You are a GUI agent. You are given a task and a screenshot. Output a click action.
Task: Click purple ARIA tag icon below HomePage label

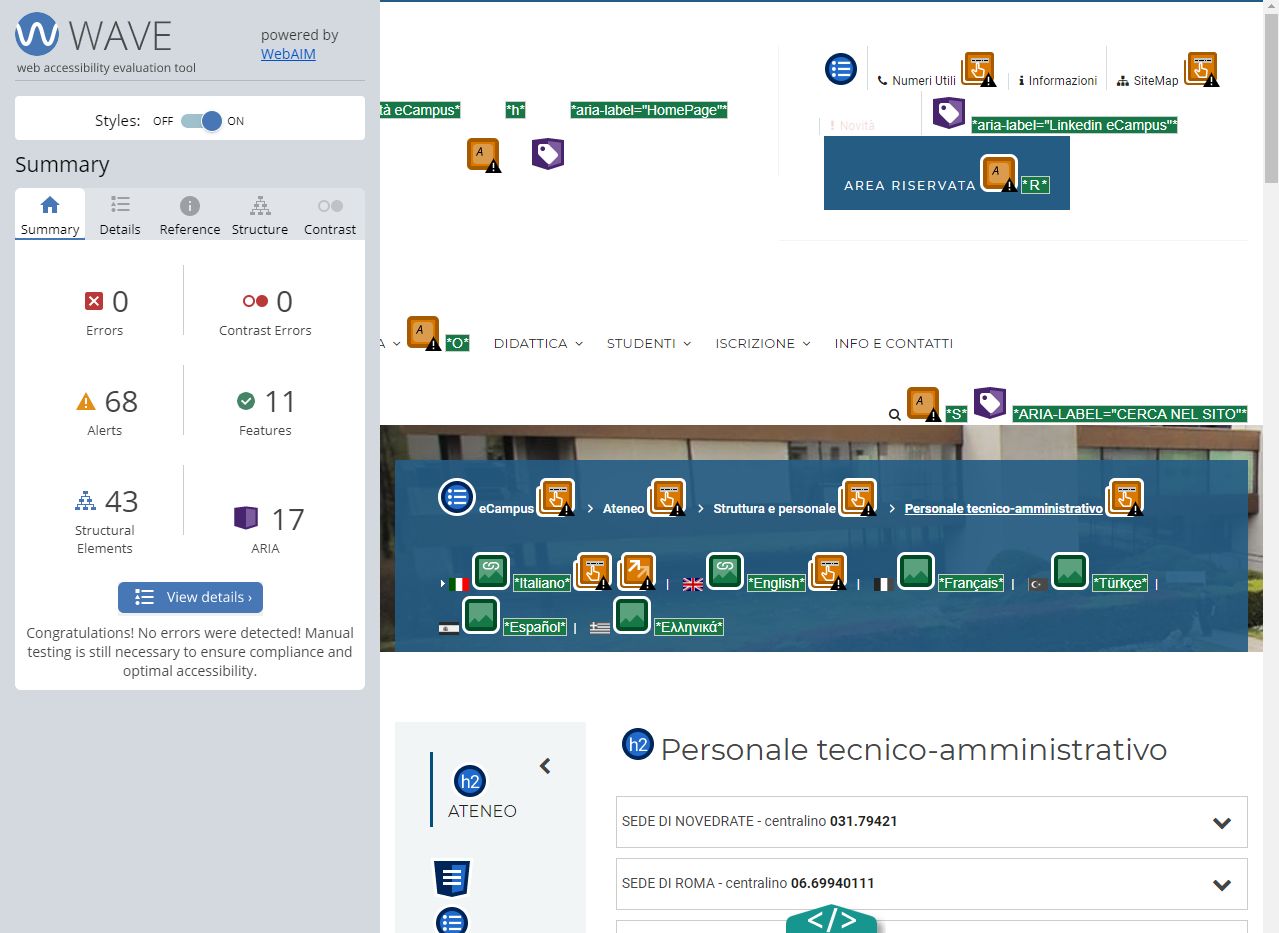point(548,154)
